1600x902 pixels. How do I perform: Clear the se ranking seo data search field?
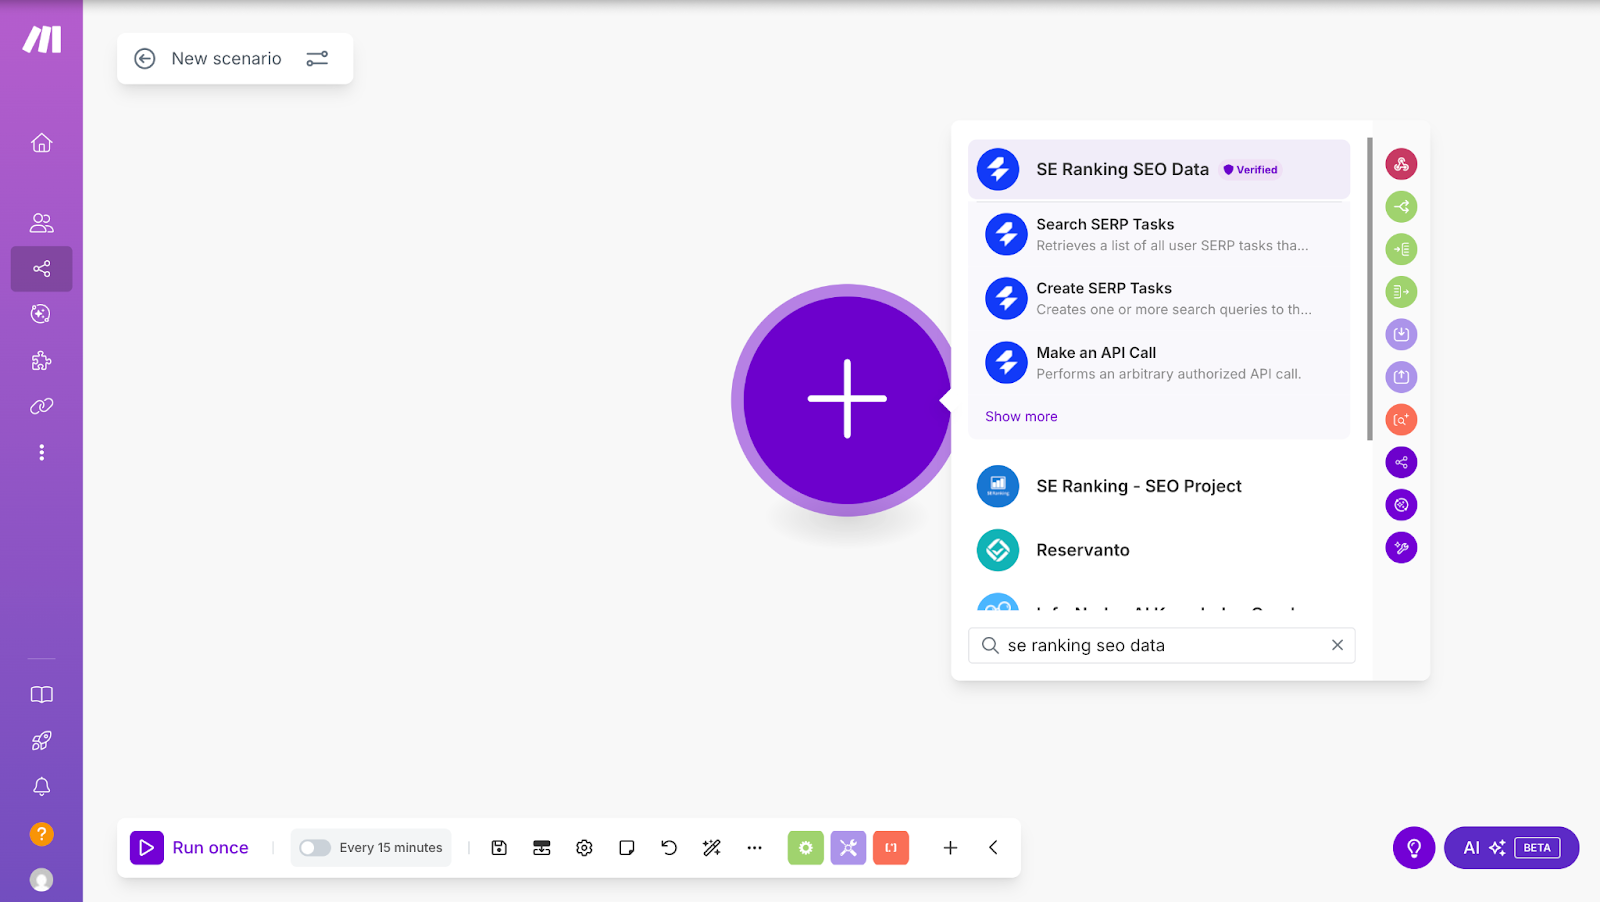pyautogui.click(x=1337, y=645)
